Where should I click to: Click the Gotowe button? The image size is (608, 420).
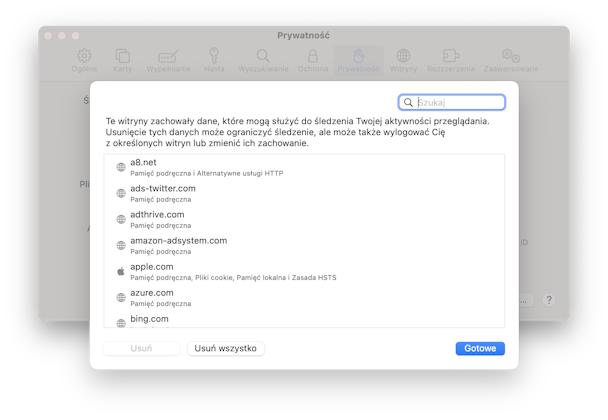(480, 348)
